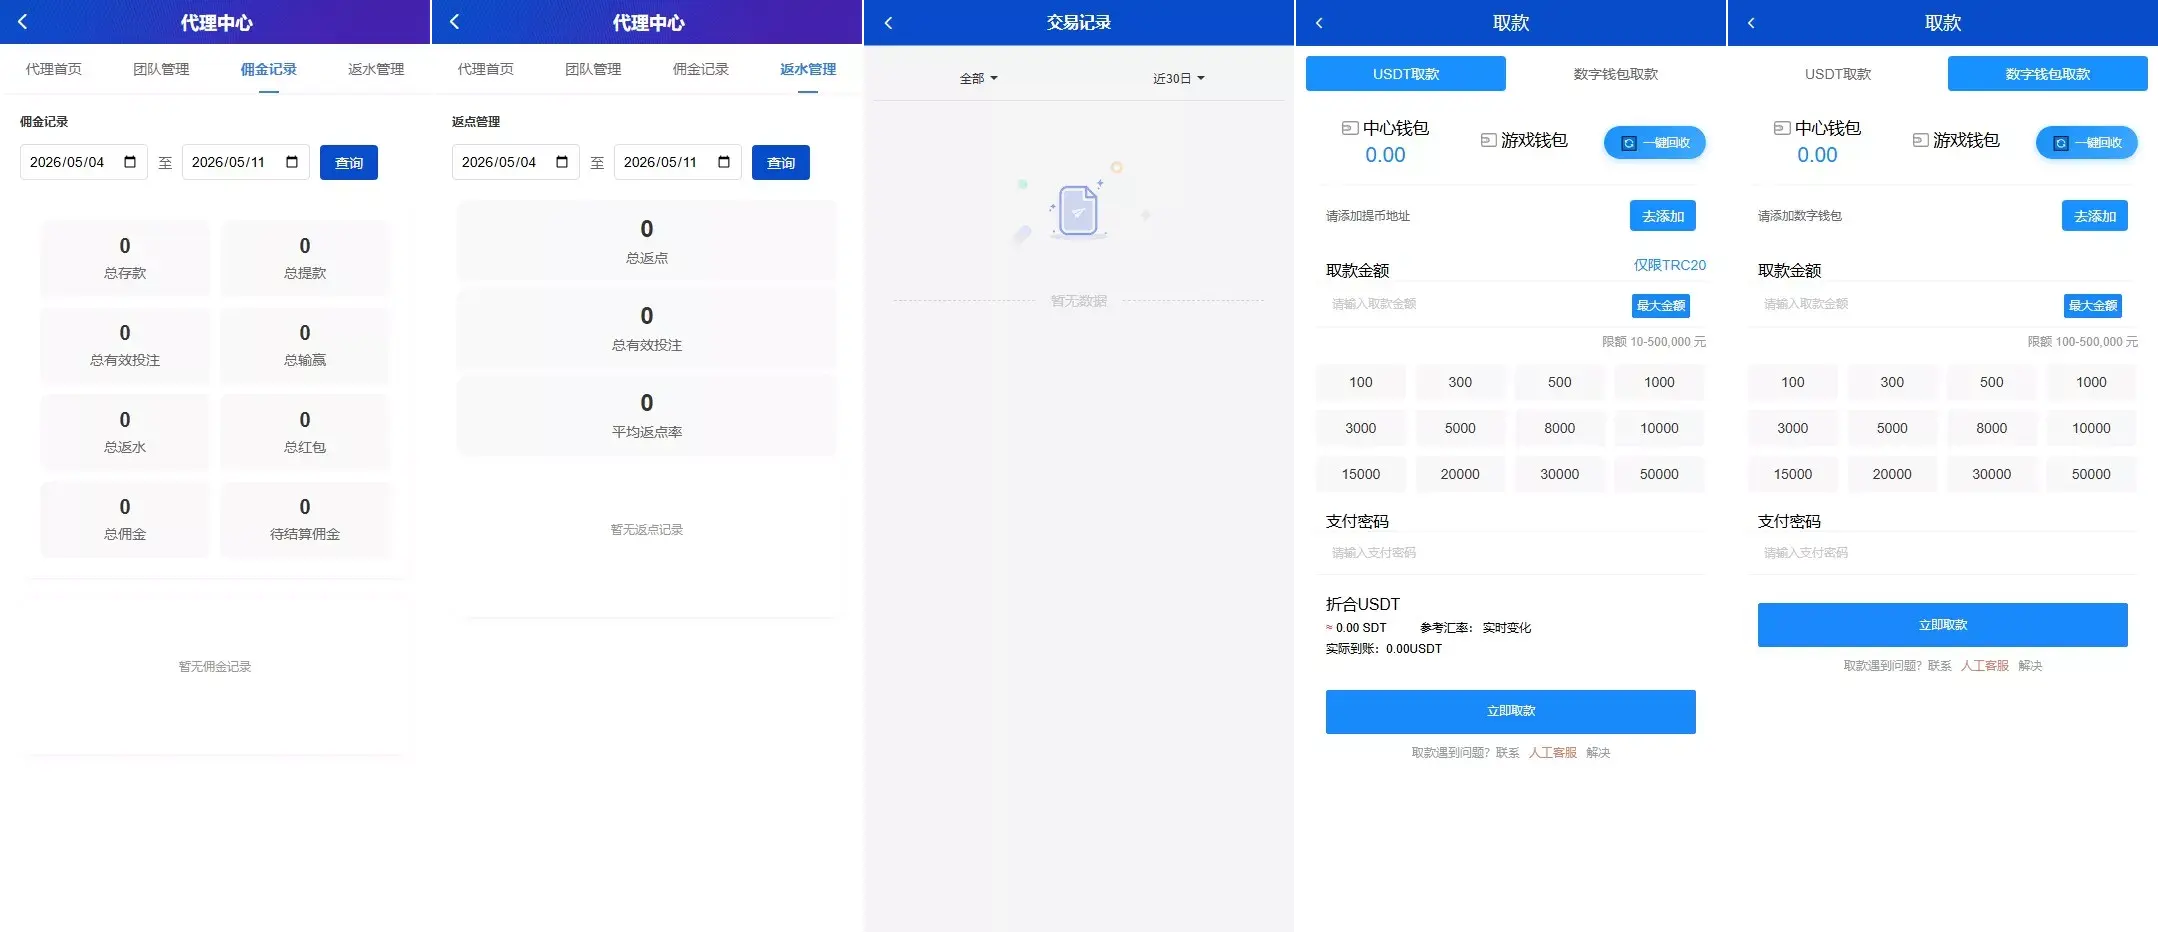Click 游戏钱包 wallet icon in digital wallet screen
The image size is (2158, 932).
[x=1920, y=140]
